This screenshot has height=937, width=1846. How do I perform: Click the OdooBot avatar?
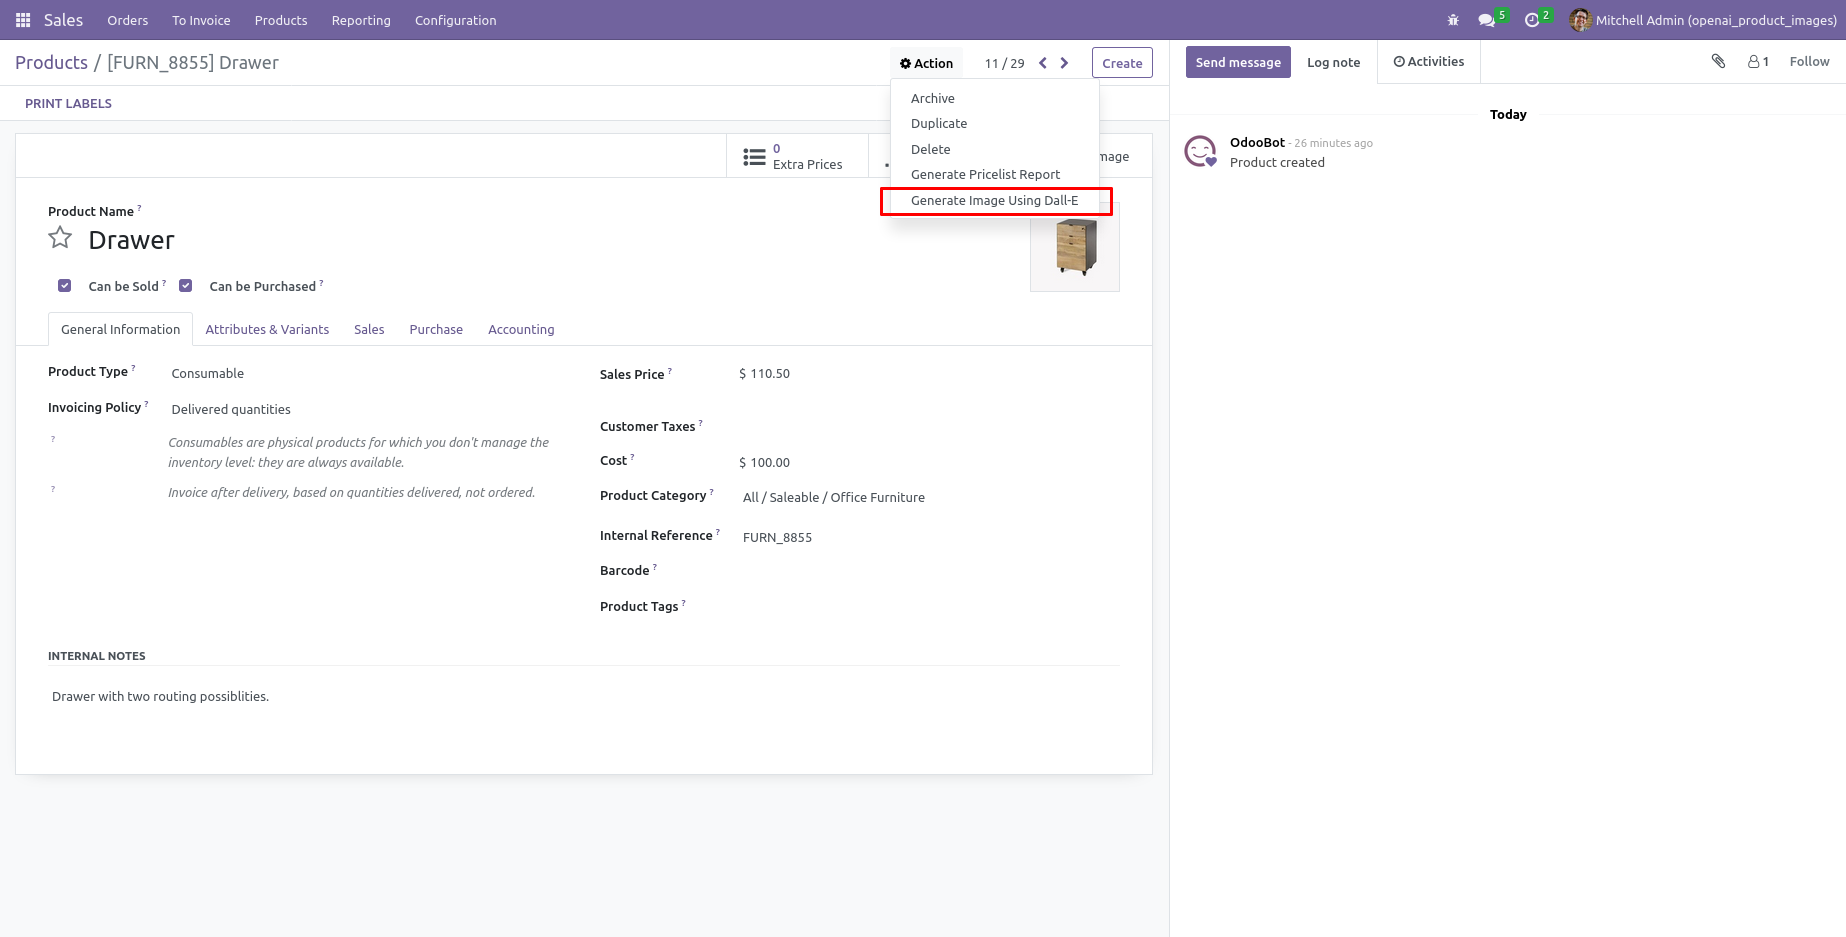pyautogui.click(x=1201, y=151)
